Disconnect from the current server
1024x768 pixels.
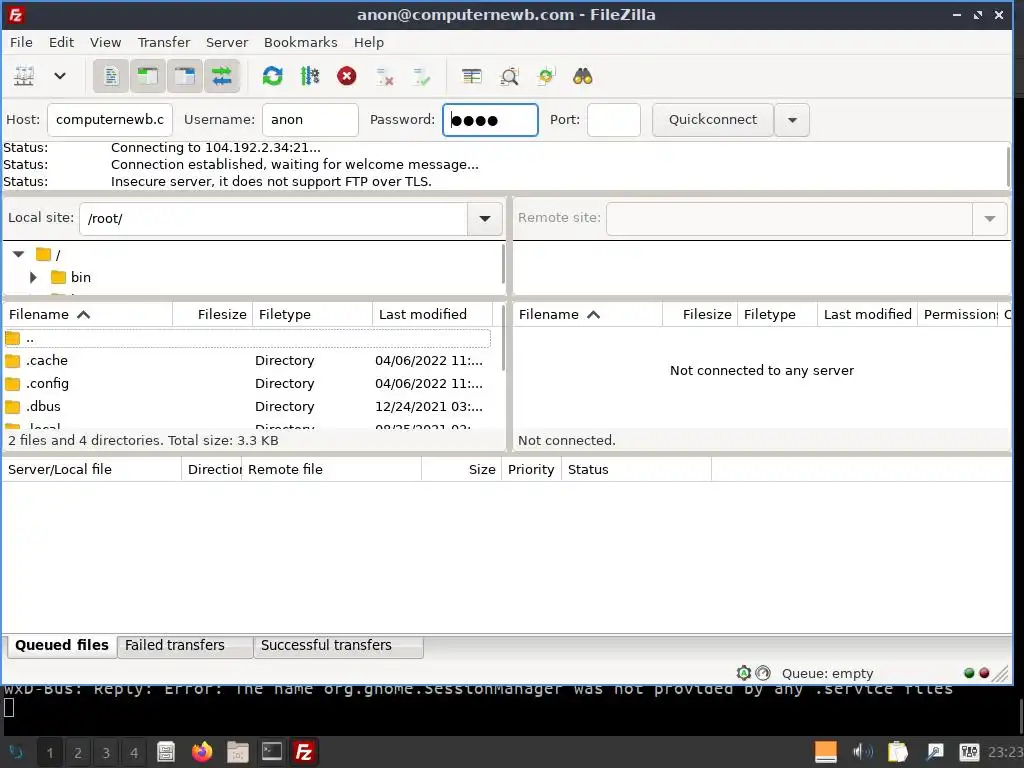[x=385, y=76]
